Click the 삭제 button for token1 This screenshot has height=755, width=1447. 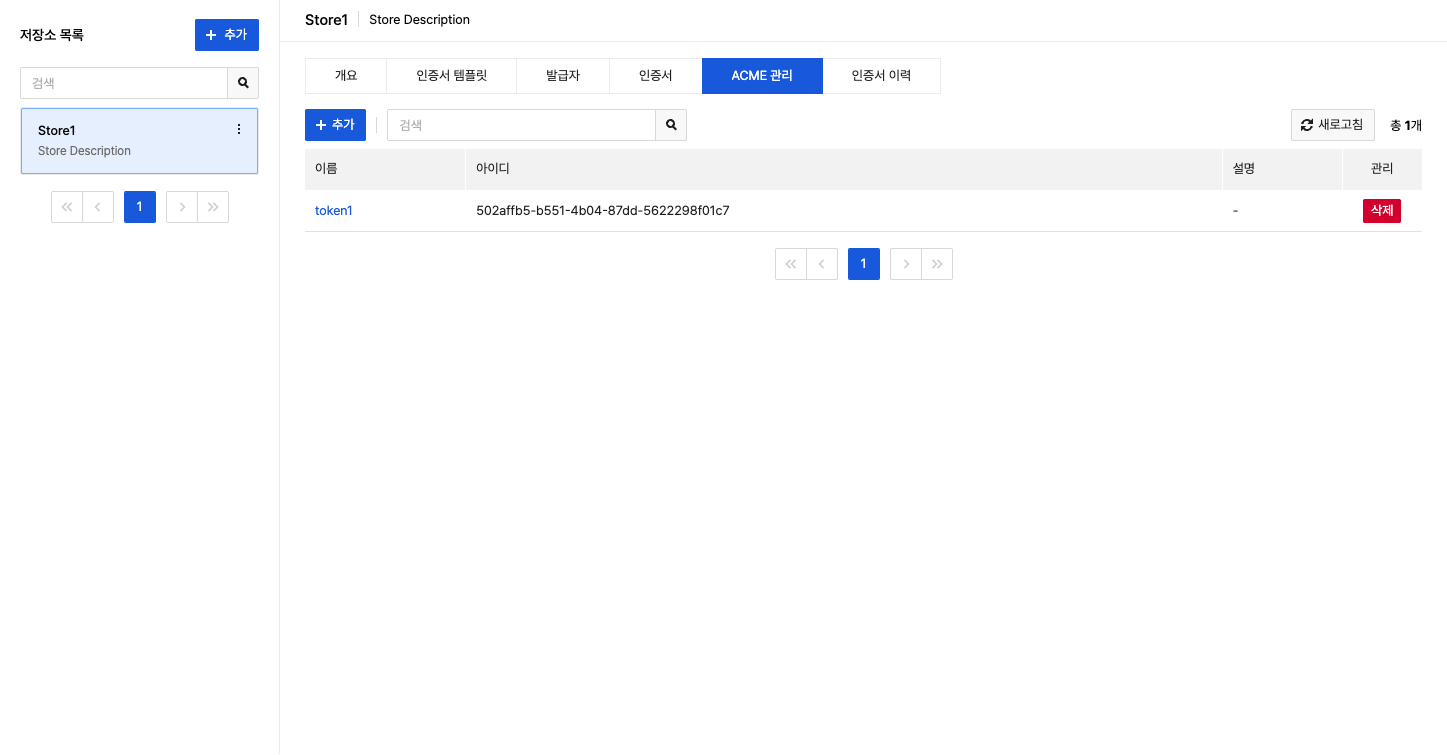point(1381,210)
